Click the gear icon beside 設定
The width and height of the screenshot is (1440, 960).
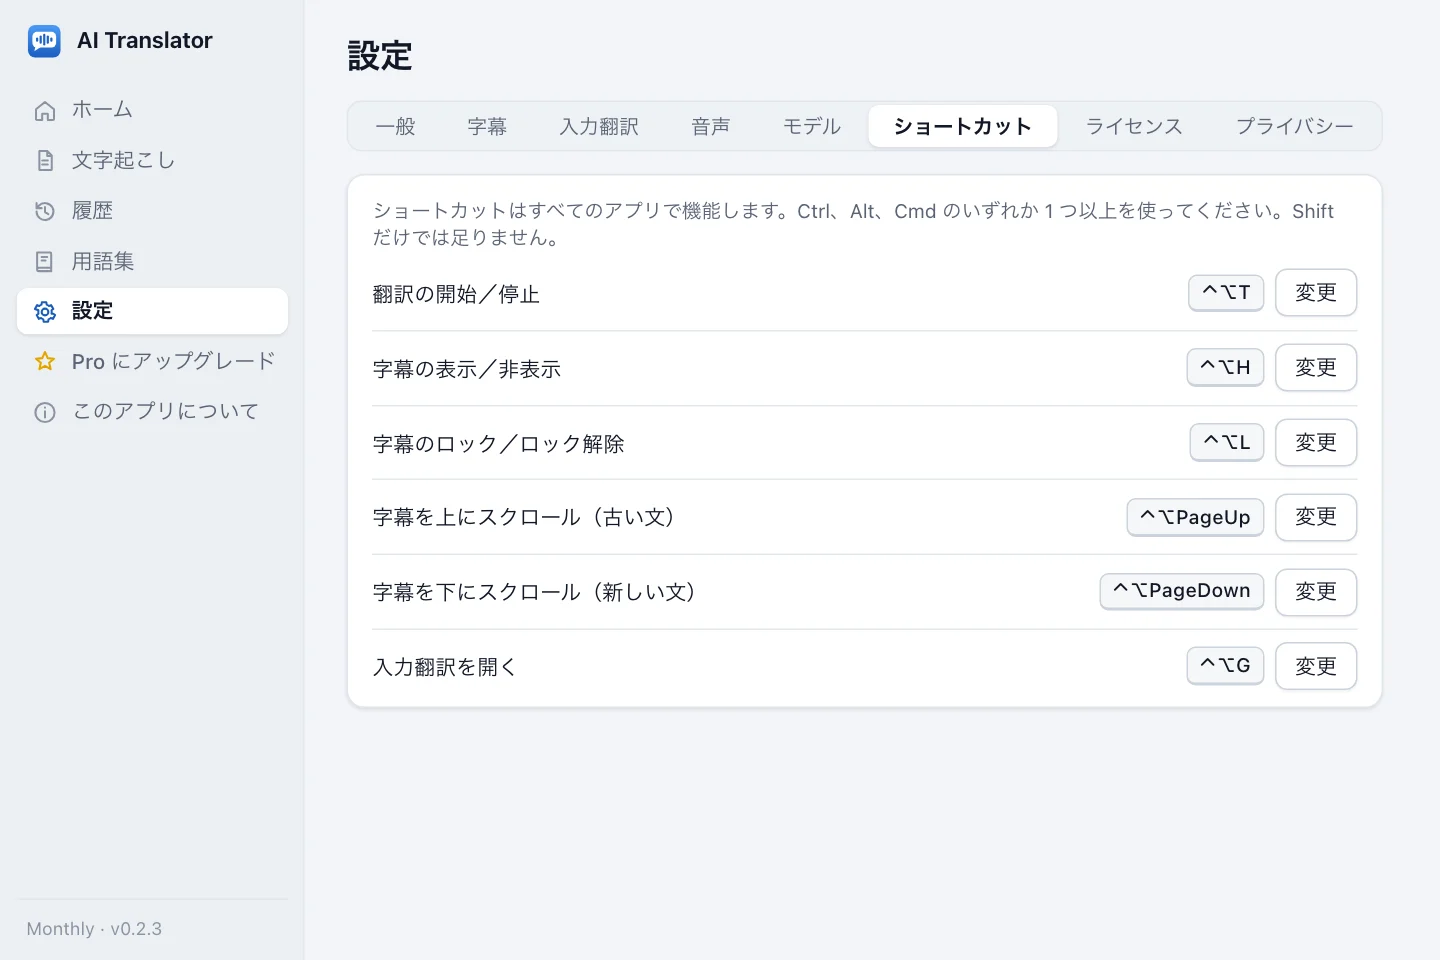pos(45,311)
